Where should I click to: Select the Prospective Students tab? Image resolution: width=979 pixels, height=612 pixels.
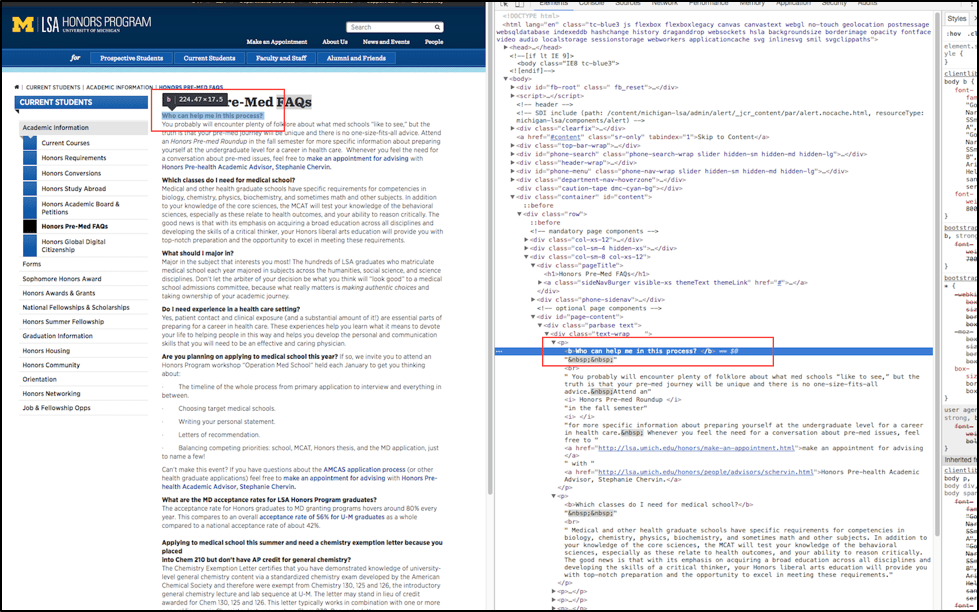pos(132,58)
